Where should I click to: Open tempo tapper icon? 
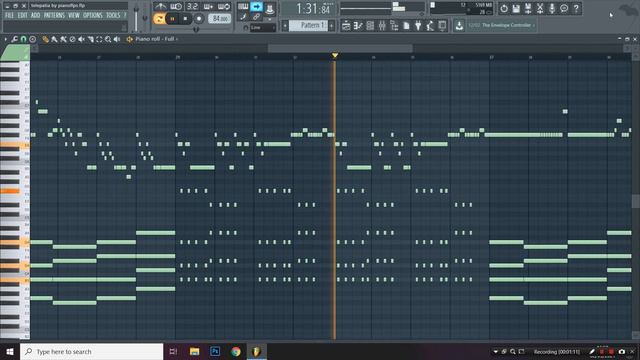[x=430, y=26]
